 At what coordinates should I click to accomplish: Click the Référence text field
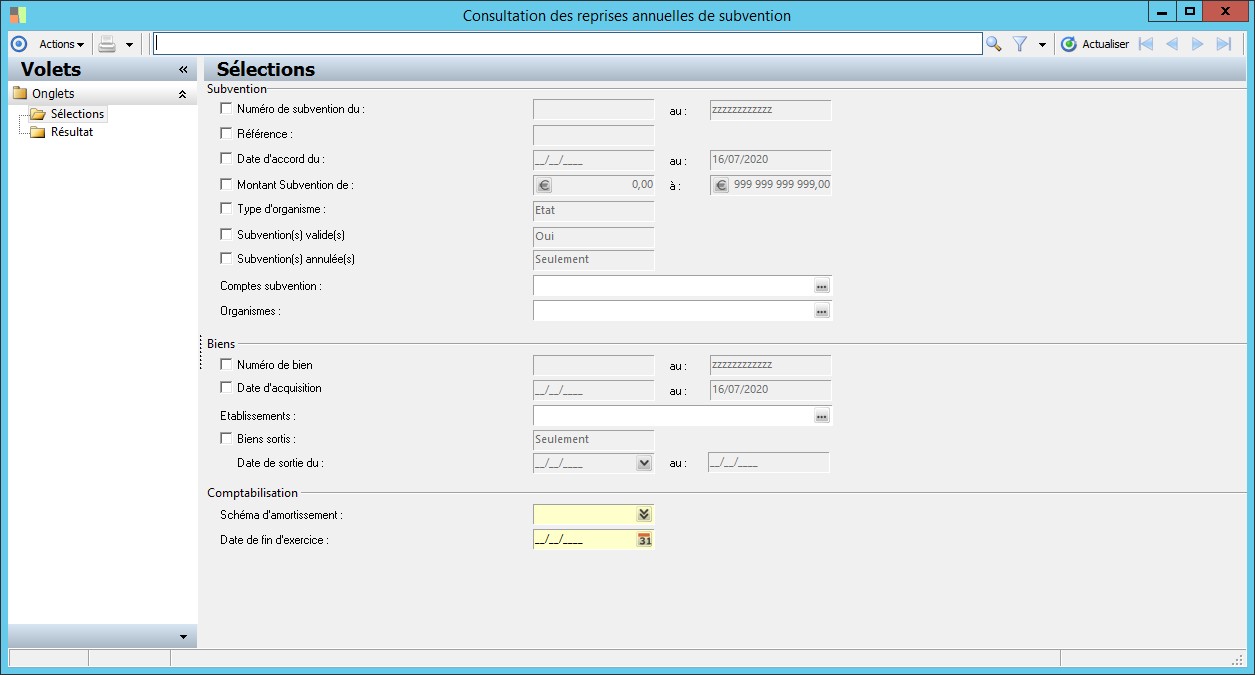(594, 135)
